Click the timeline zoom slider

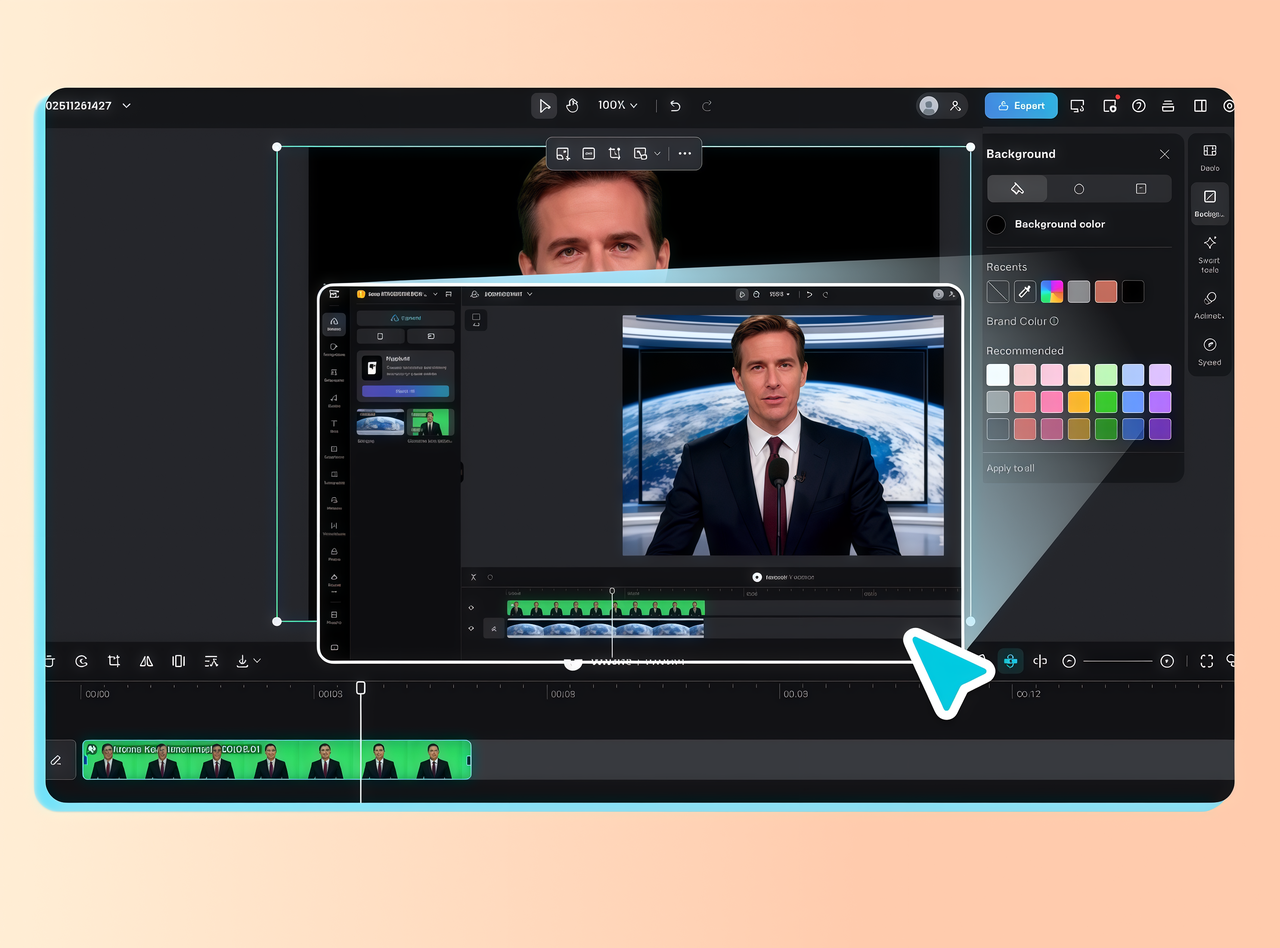click(1118, 661)
